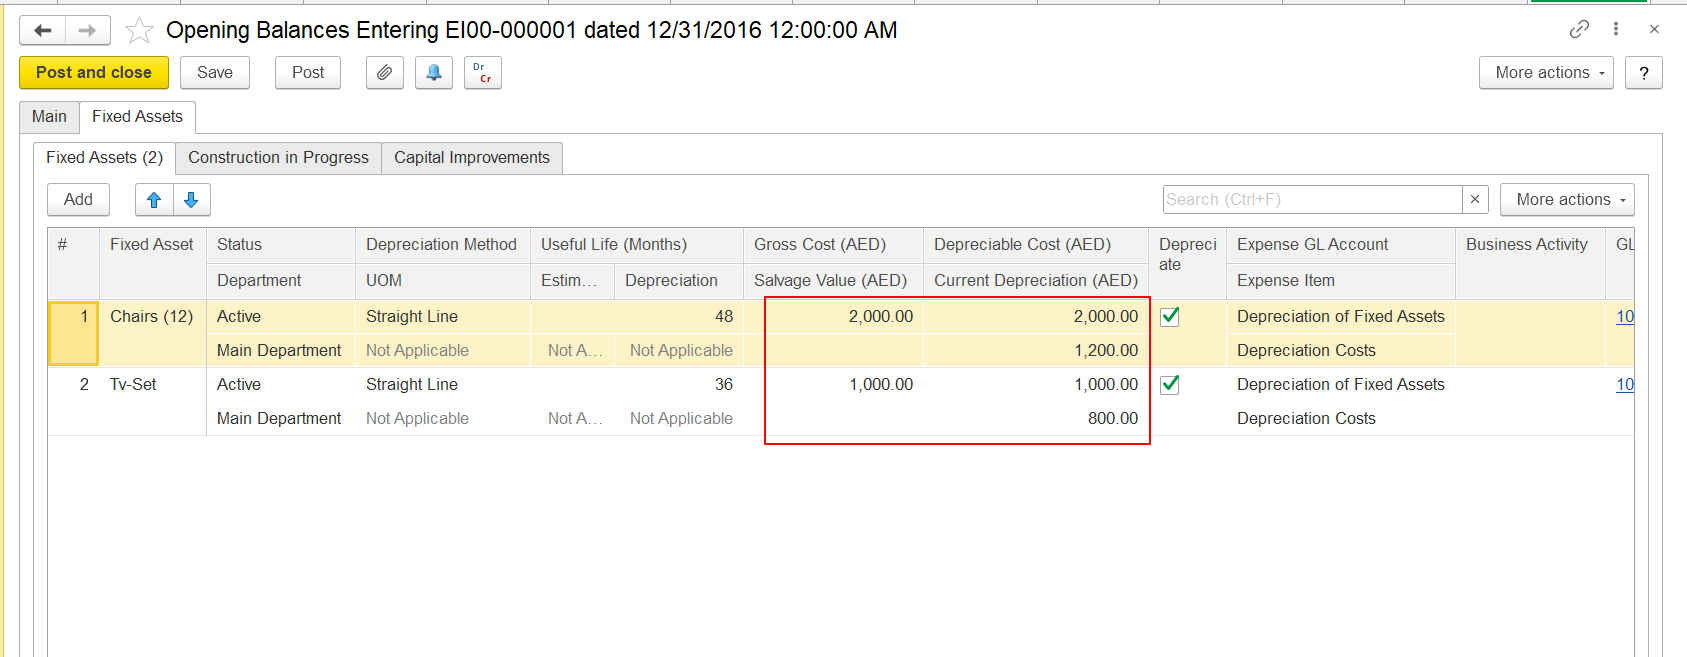Add a new fixed asset row
This screenshot has height=657, width=1687.
pos(78,200)
